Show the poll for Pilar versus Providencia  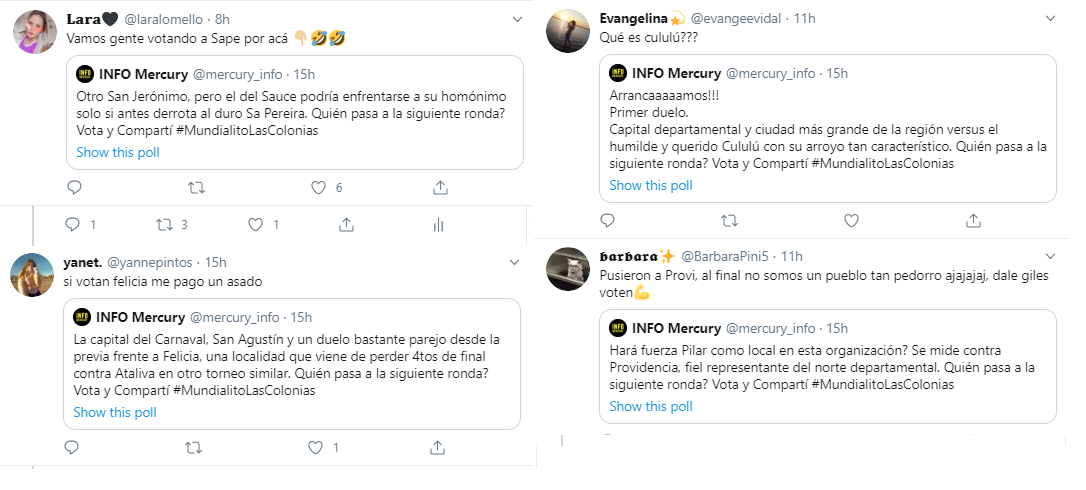(650, 406)
